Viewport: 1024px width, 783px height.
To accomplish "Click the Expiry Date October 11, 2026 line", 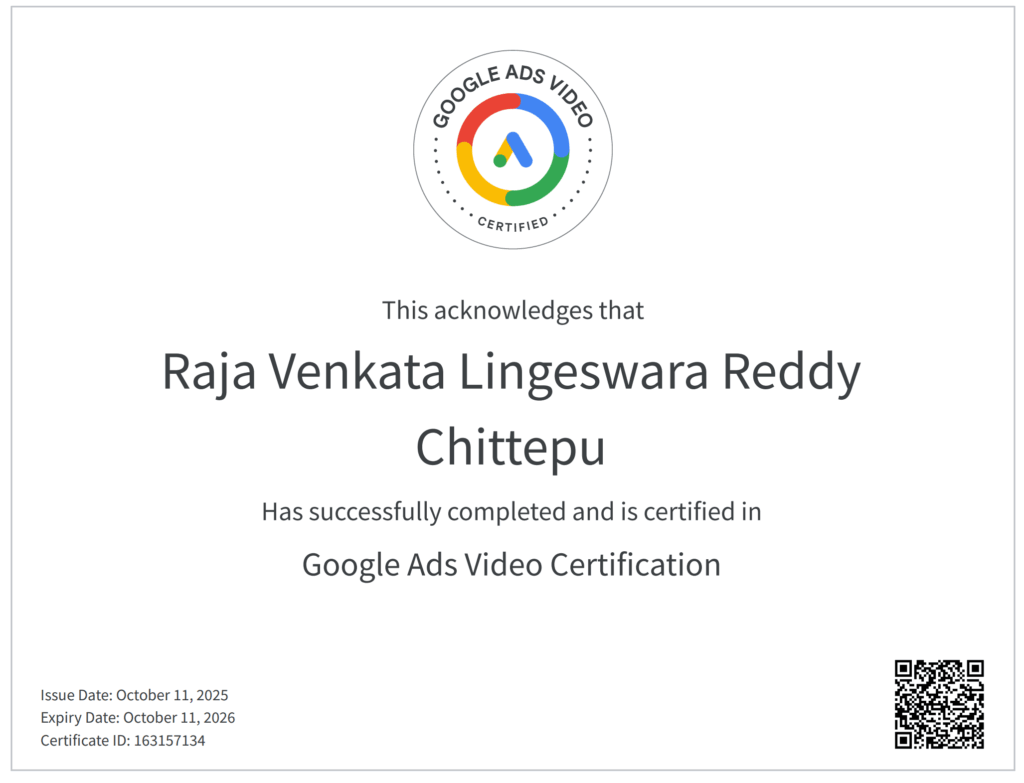I will pos(138,718).
